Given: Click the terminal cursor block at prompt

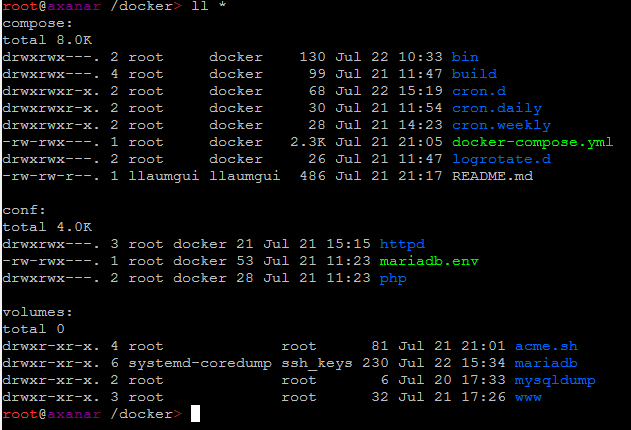Looking at the screenshot, I should (x=196, y=414).
